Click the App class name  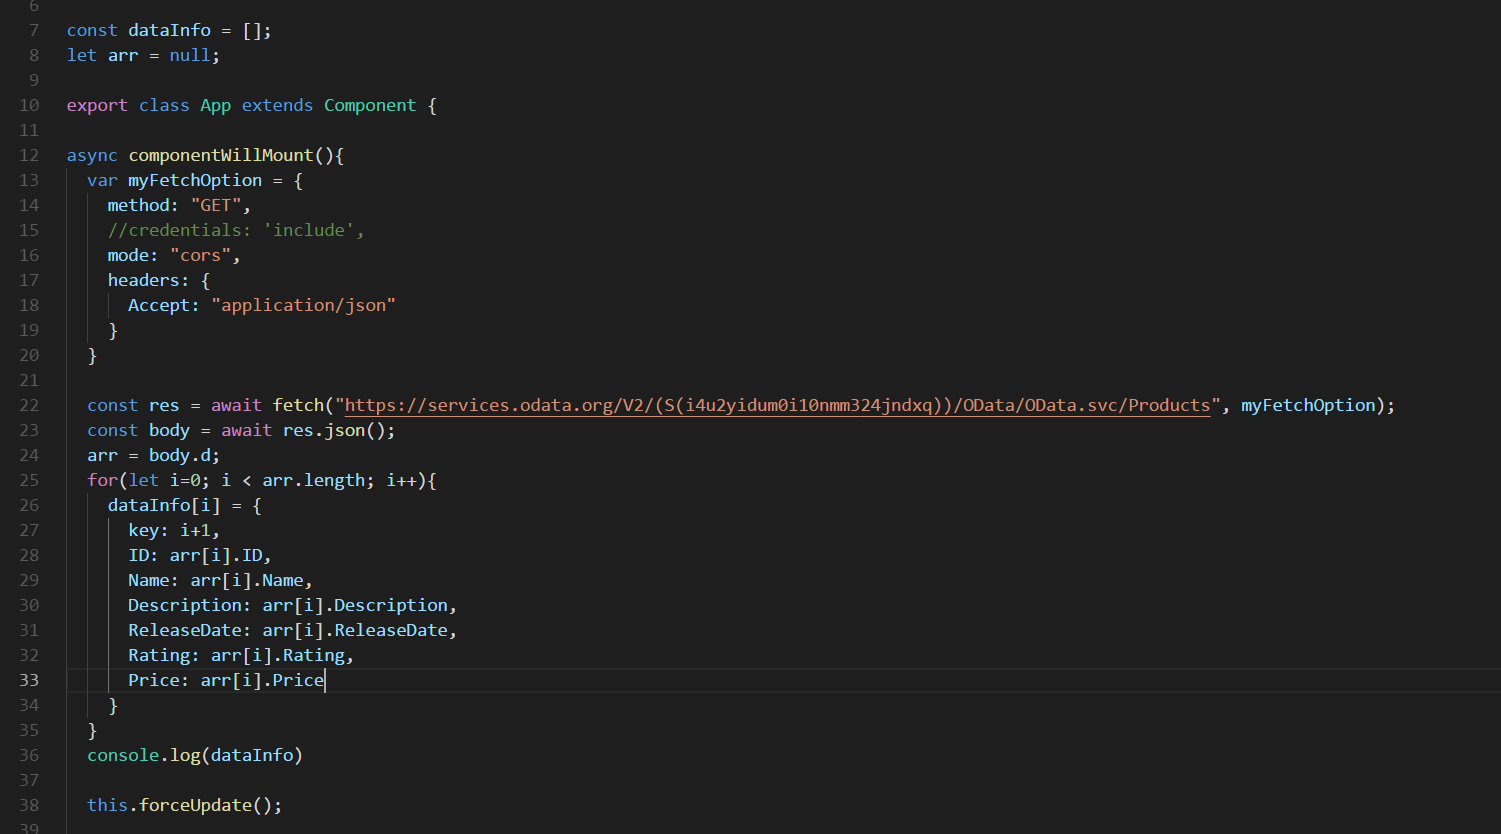pyautogui.click(x=215, y=105)
